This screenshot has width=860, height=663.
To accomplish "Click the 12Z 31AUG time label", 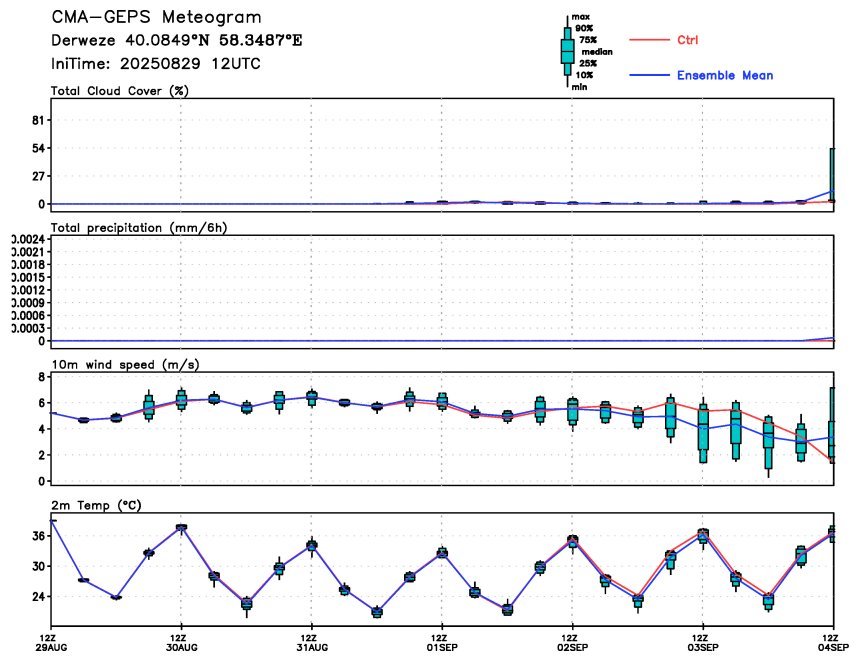I will (x=312, y=643).
